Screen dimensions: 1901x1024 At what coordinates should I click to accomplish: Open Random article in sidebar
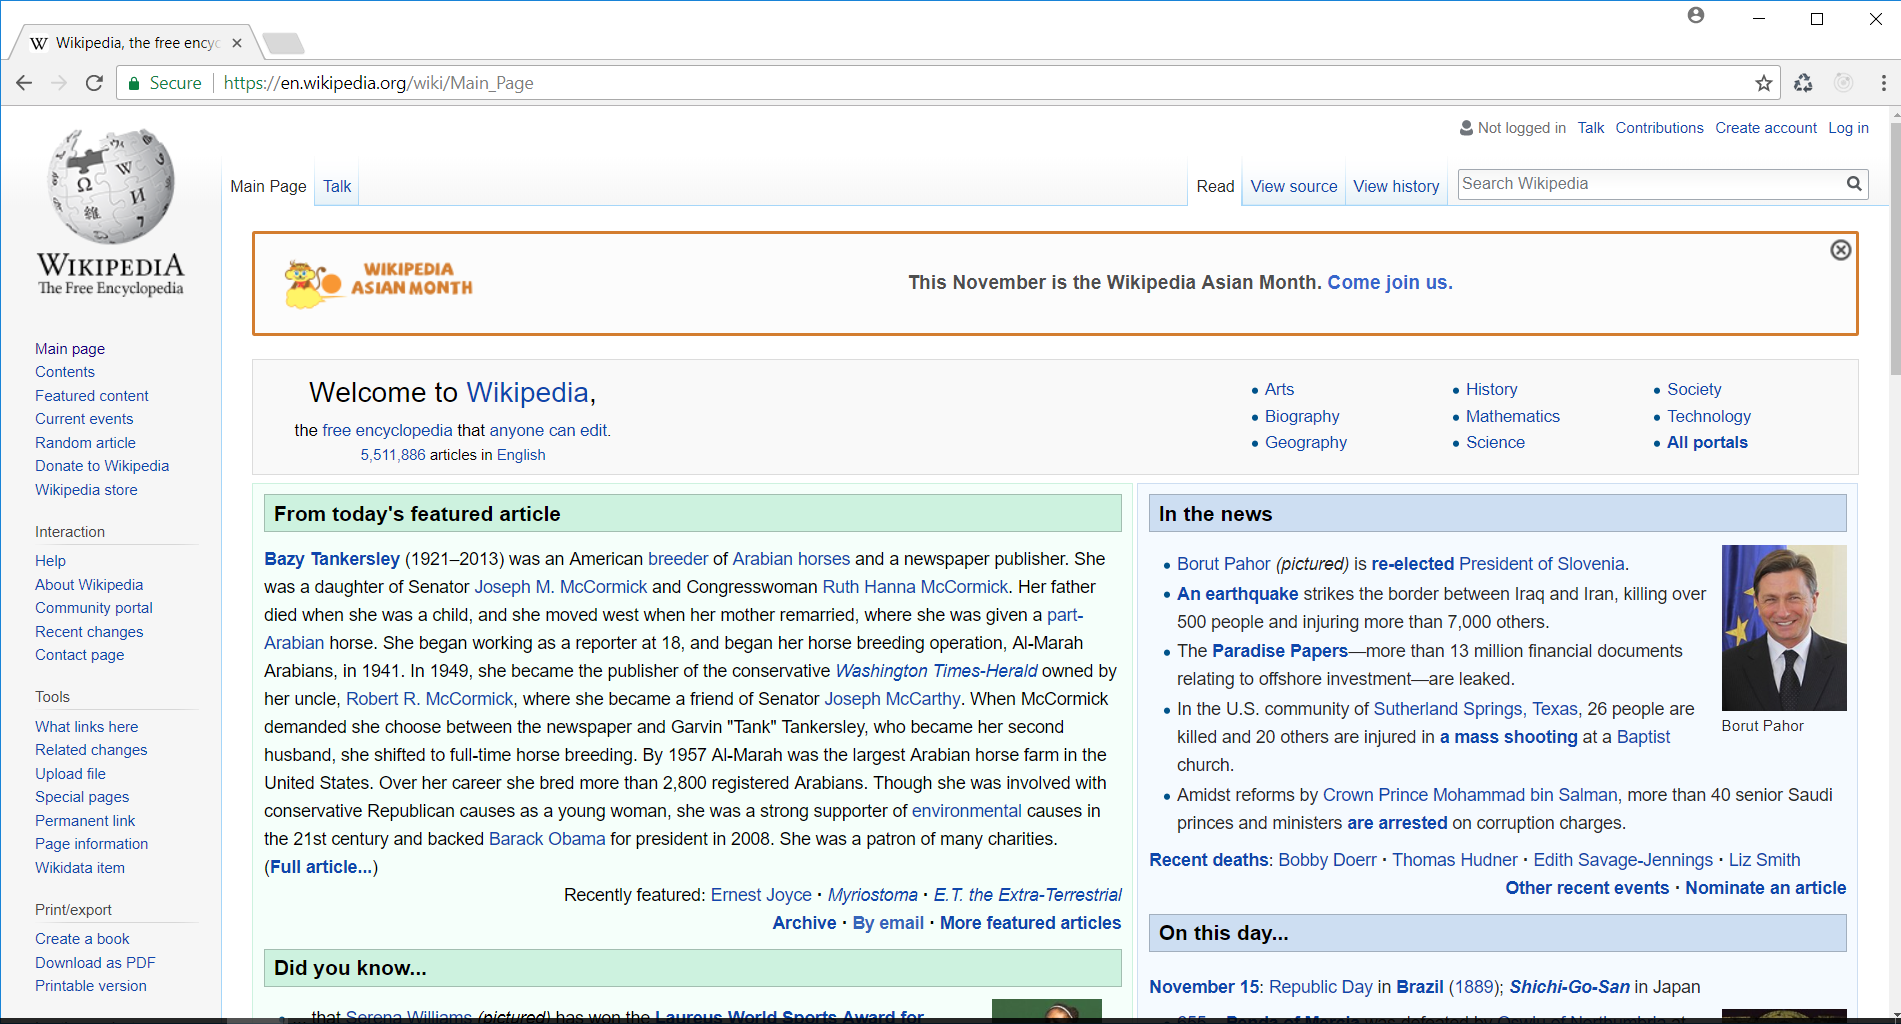[x=85, y=443]
